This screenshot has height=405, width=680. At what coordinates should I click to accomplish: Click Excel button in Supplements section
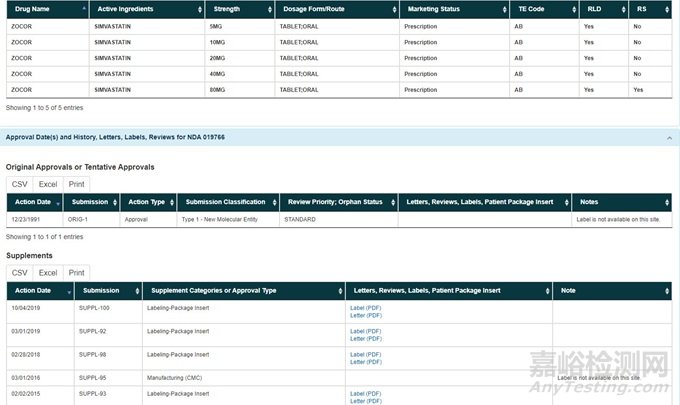tap(48, 273)
